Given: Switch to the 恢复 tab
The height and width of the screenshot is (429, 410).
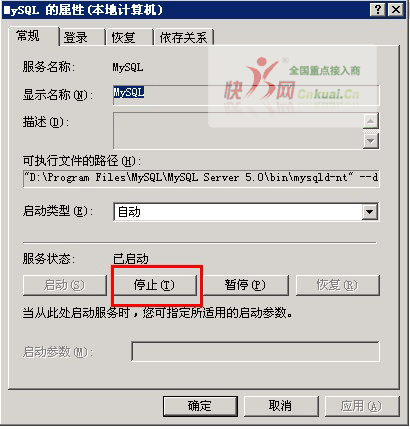Looking at the screenshot, I should (129, 37).
